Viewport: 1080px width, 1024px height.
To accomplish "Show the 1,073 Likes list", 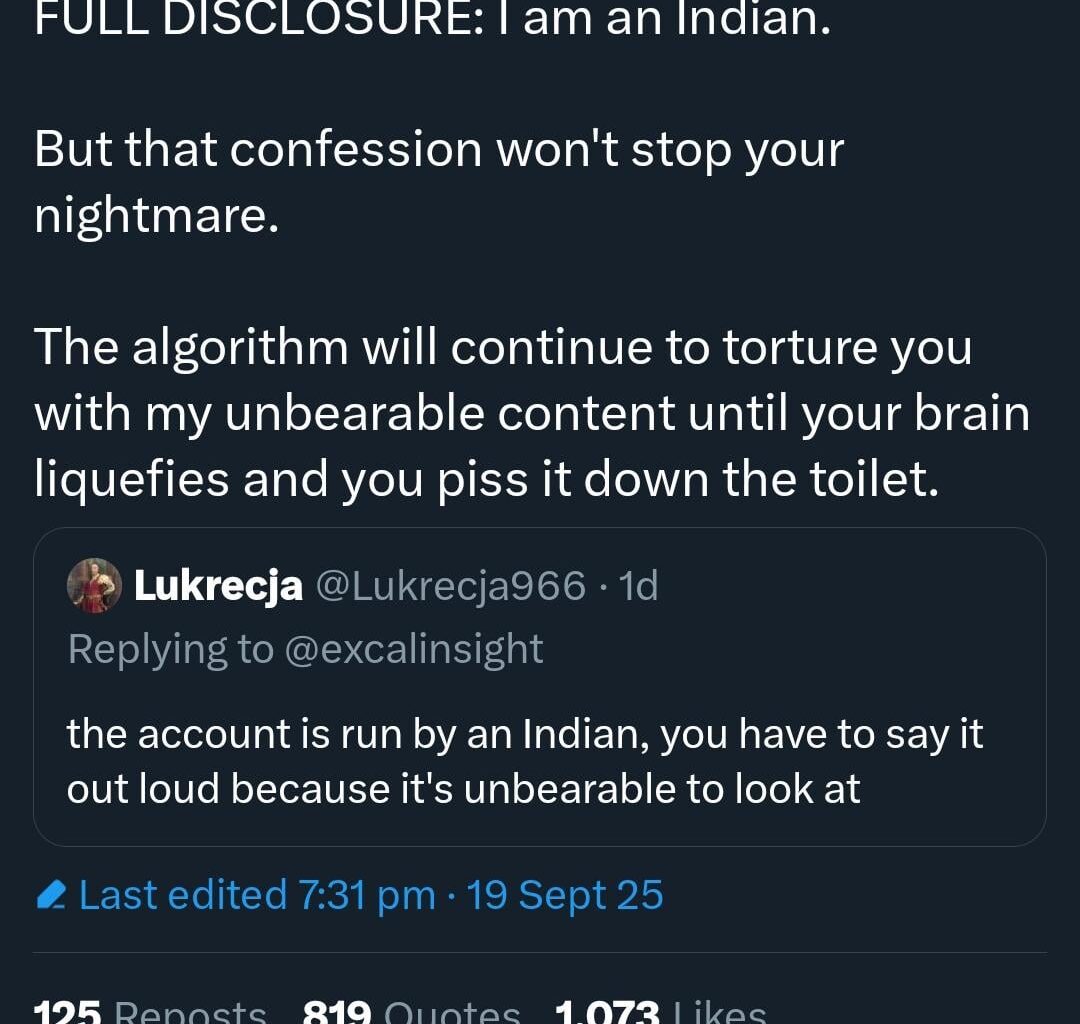I will [x=660, y=1012].
